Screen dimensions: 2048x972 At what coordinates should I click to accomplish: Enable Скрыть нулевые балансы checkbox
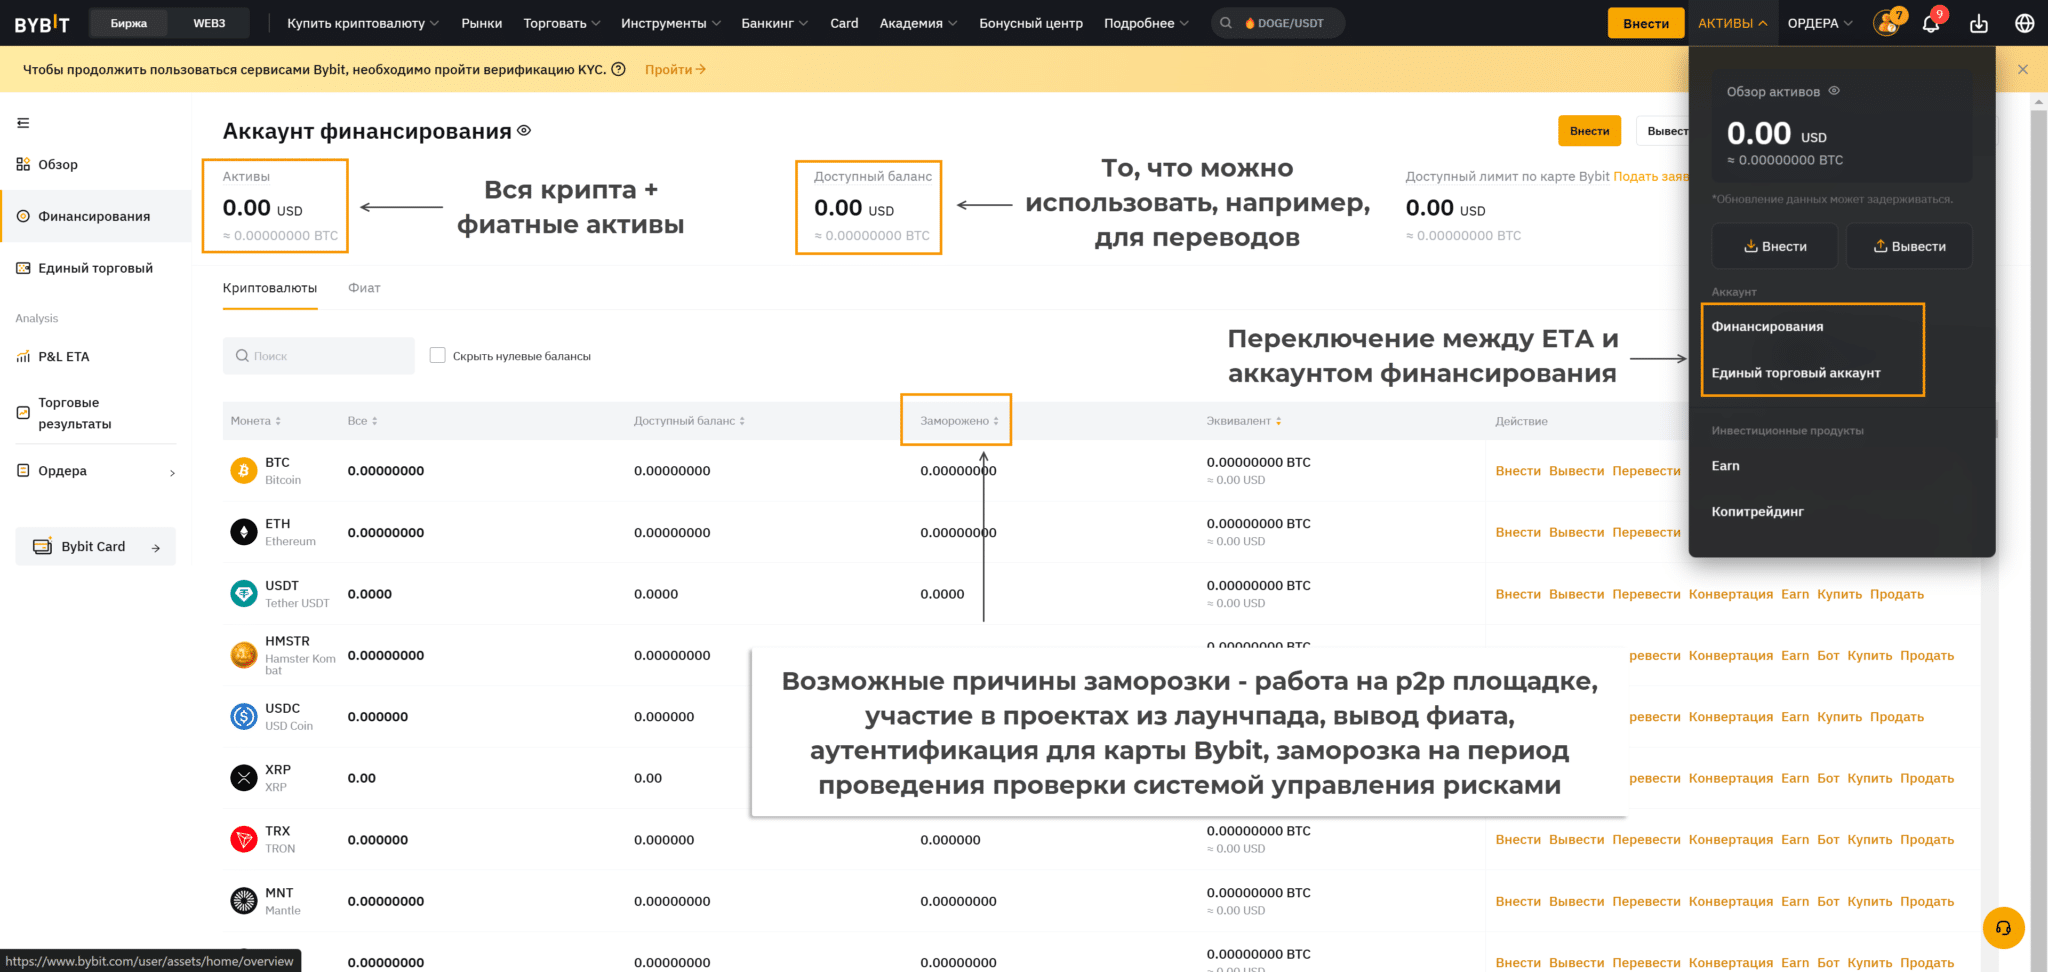(437, 355)
